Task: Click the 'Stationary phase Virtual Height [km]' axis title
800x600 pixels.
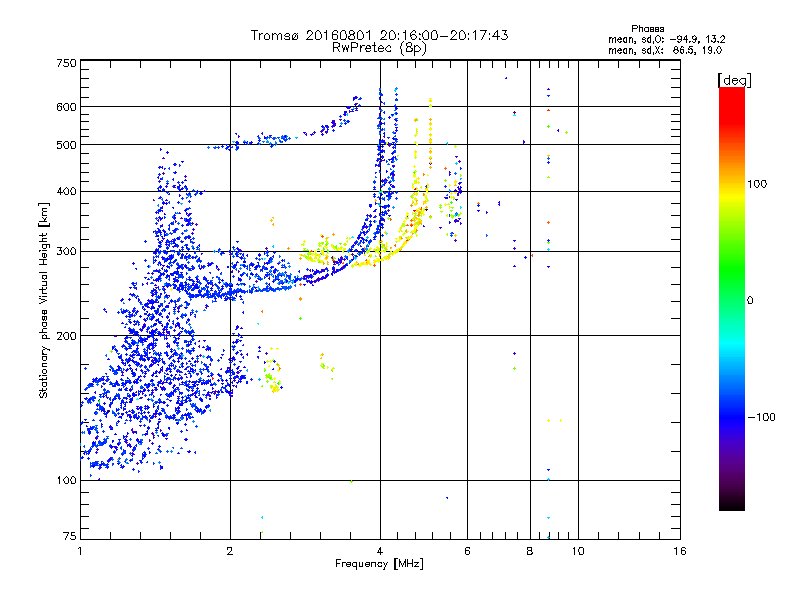Action: click(44, 300)
